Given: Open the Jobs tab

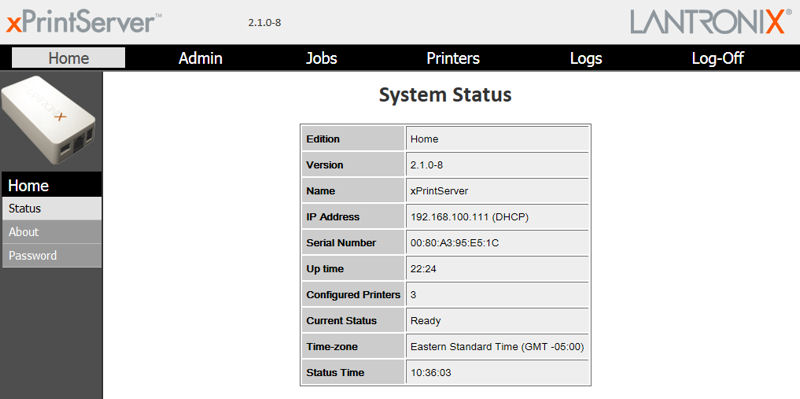Looking at the screenshot, I should point(321,58).
